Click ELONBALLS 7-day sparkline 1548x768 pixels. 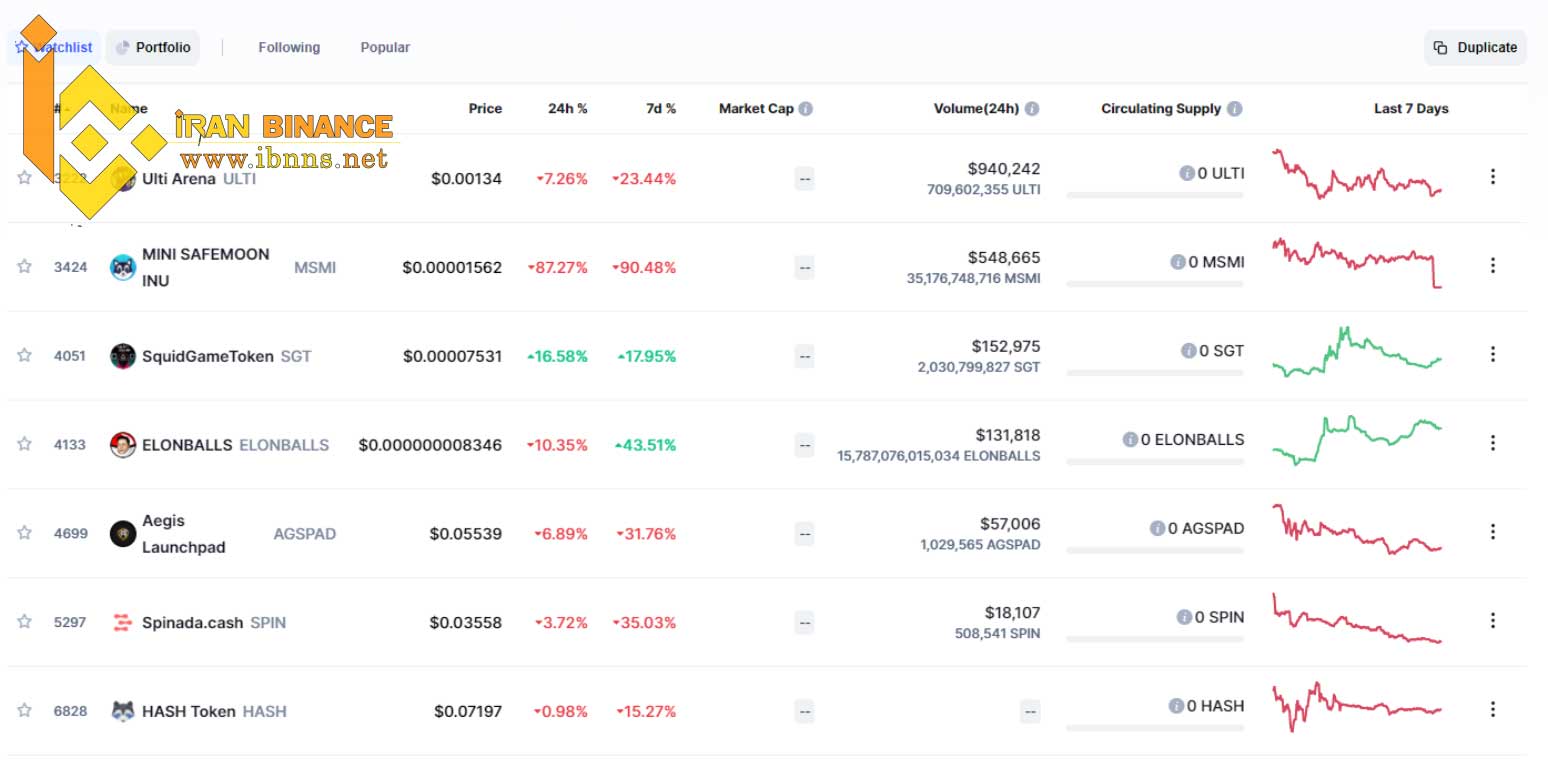(x=1357, y=440)
